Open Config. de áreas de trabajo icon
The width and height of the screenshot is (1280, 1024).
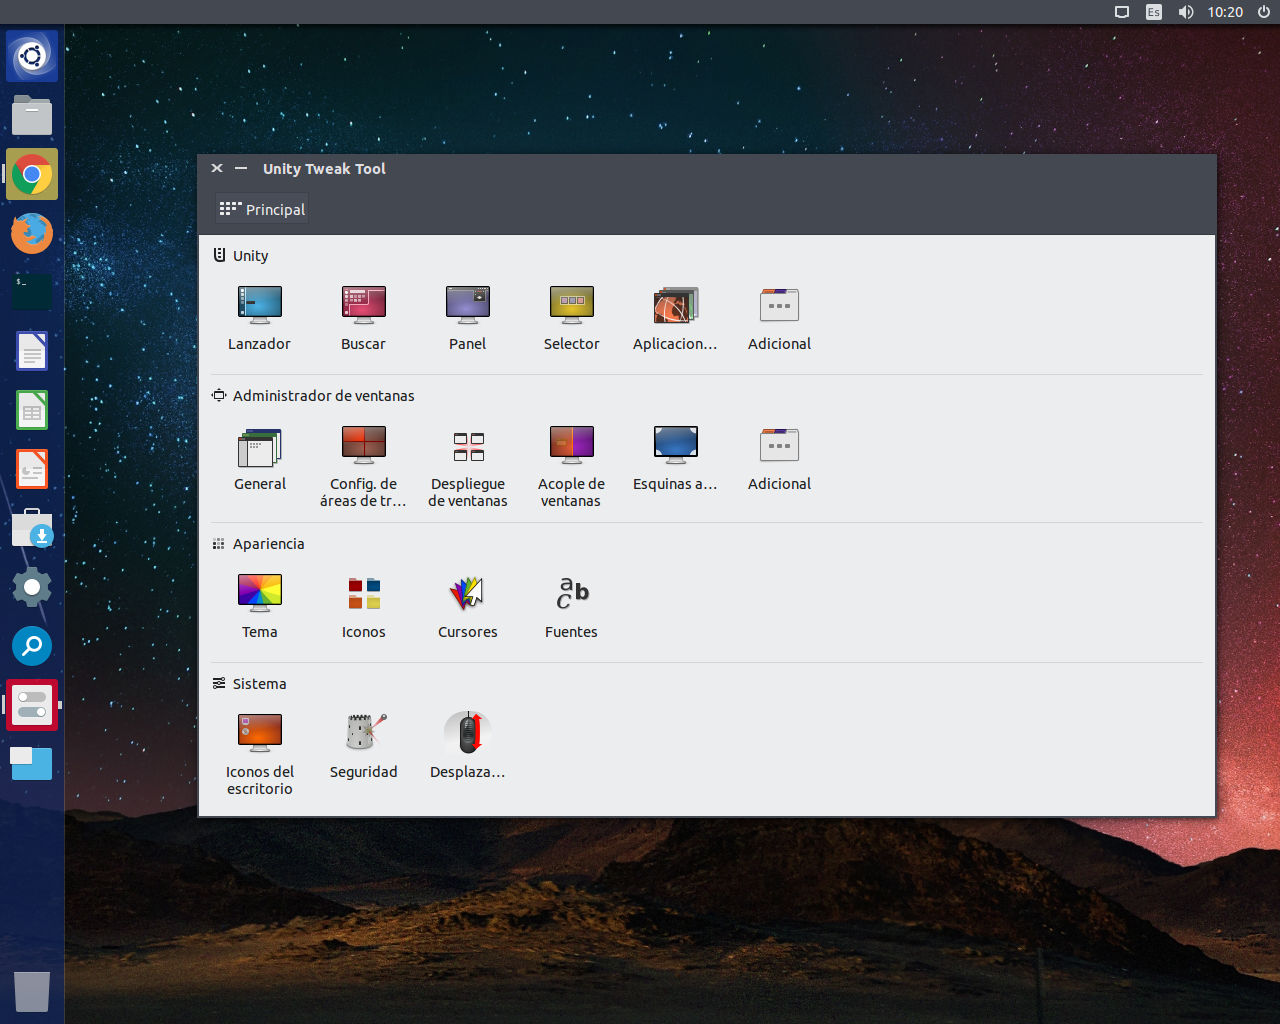[363, 445]
